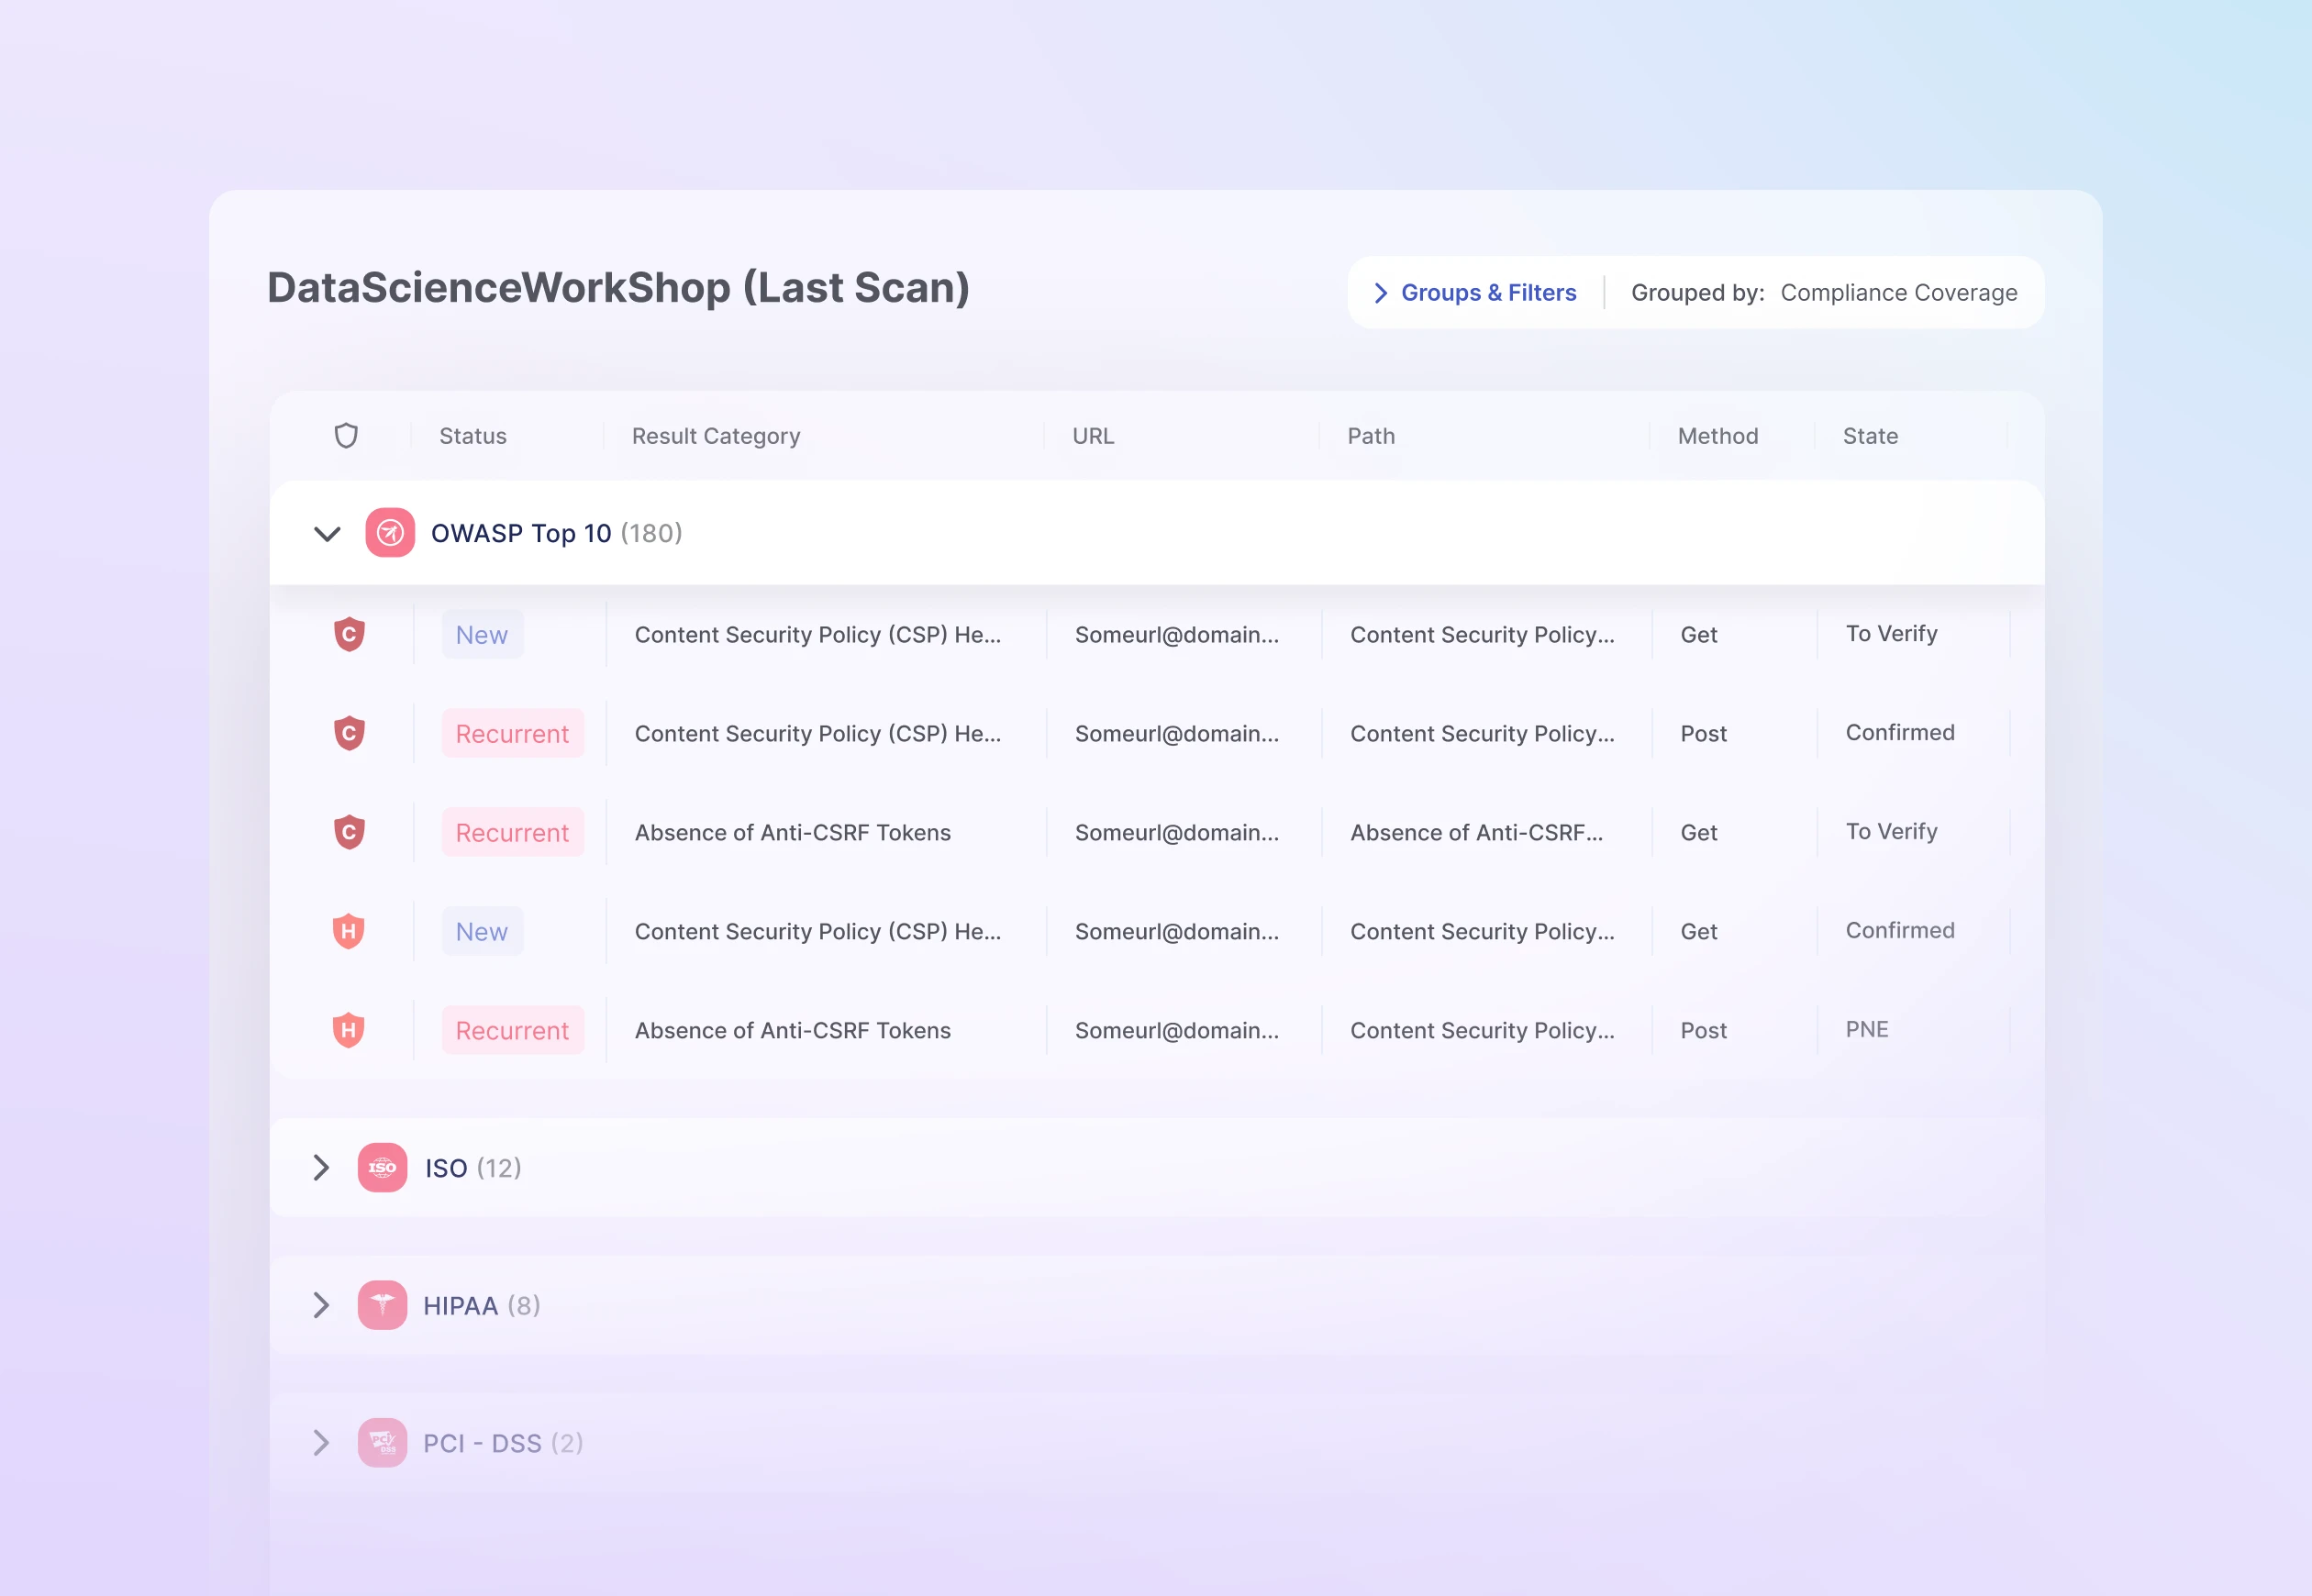Screen dimensions: 2312x1596
Task: Click the To Verify state in the New row
Action: point(1892,633)
